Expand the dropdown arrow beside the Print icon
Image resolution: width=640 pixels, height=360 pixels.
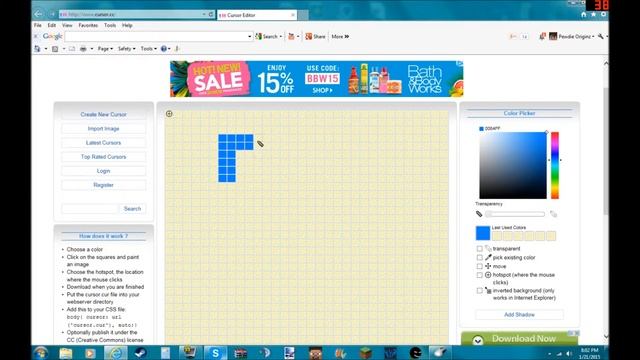click(x=91, y=49)
